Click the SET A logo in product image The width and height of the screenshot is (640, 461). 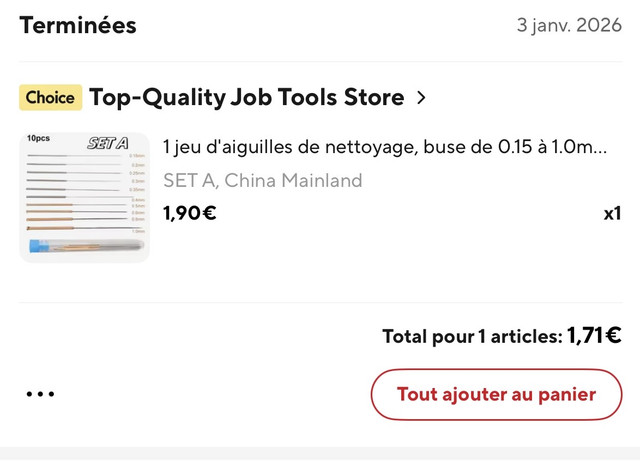point(108,143)
